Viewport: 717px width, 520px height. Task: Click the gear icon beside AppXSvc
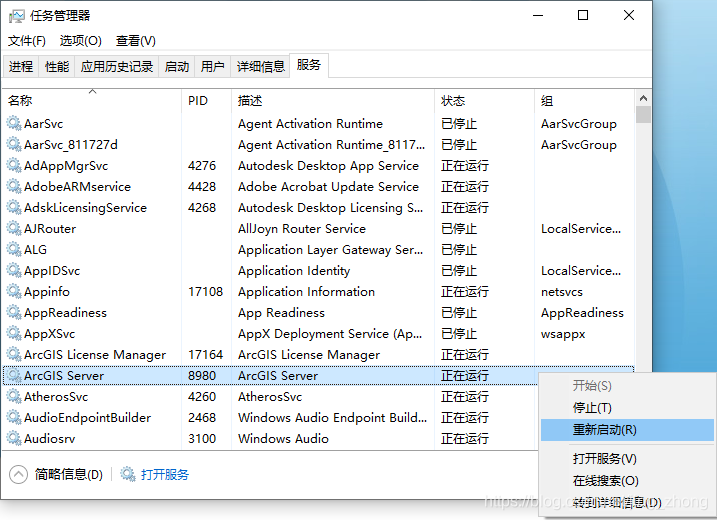pyautogui.click(x=14, y=333)
